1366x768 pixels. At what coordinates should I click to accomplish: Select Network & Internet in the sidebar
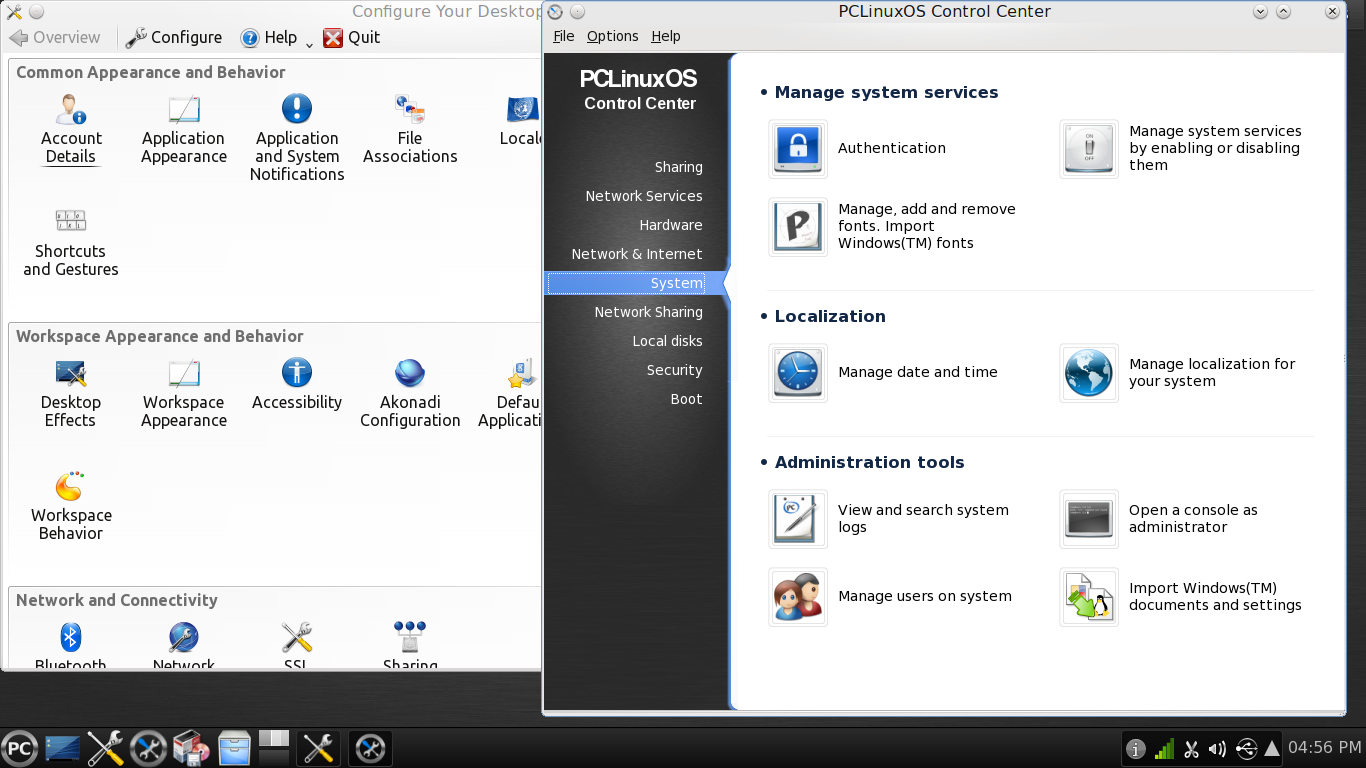tap(637, 254)
